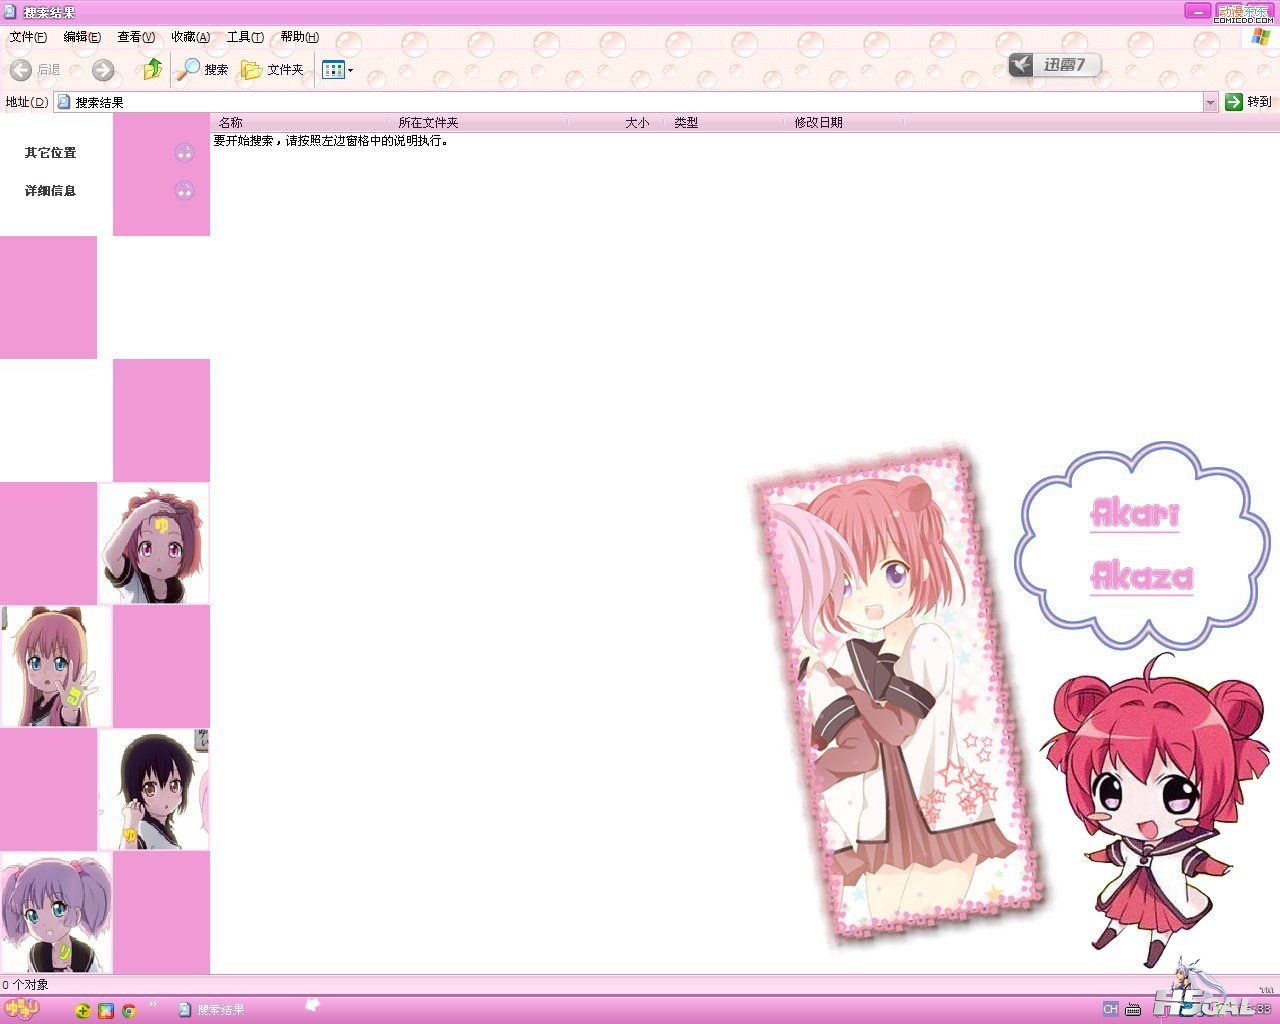Open the Tools (工具) menu
The image size is (1280, 1024).
[x=245, y=37]
